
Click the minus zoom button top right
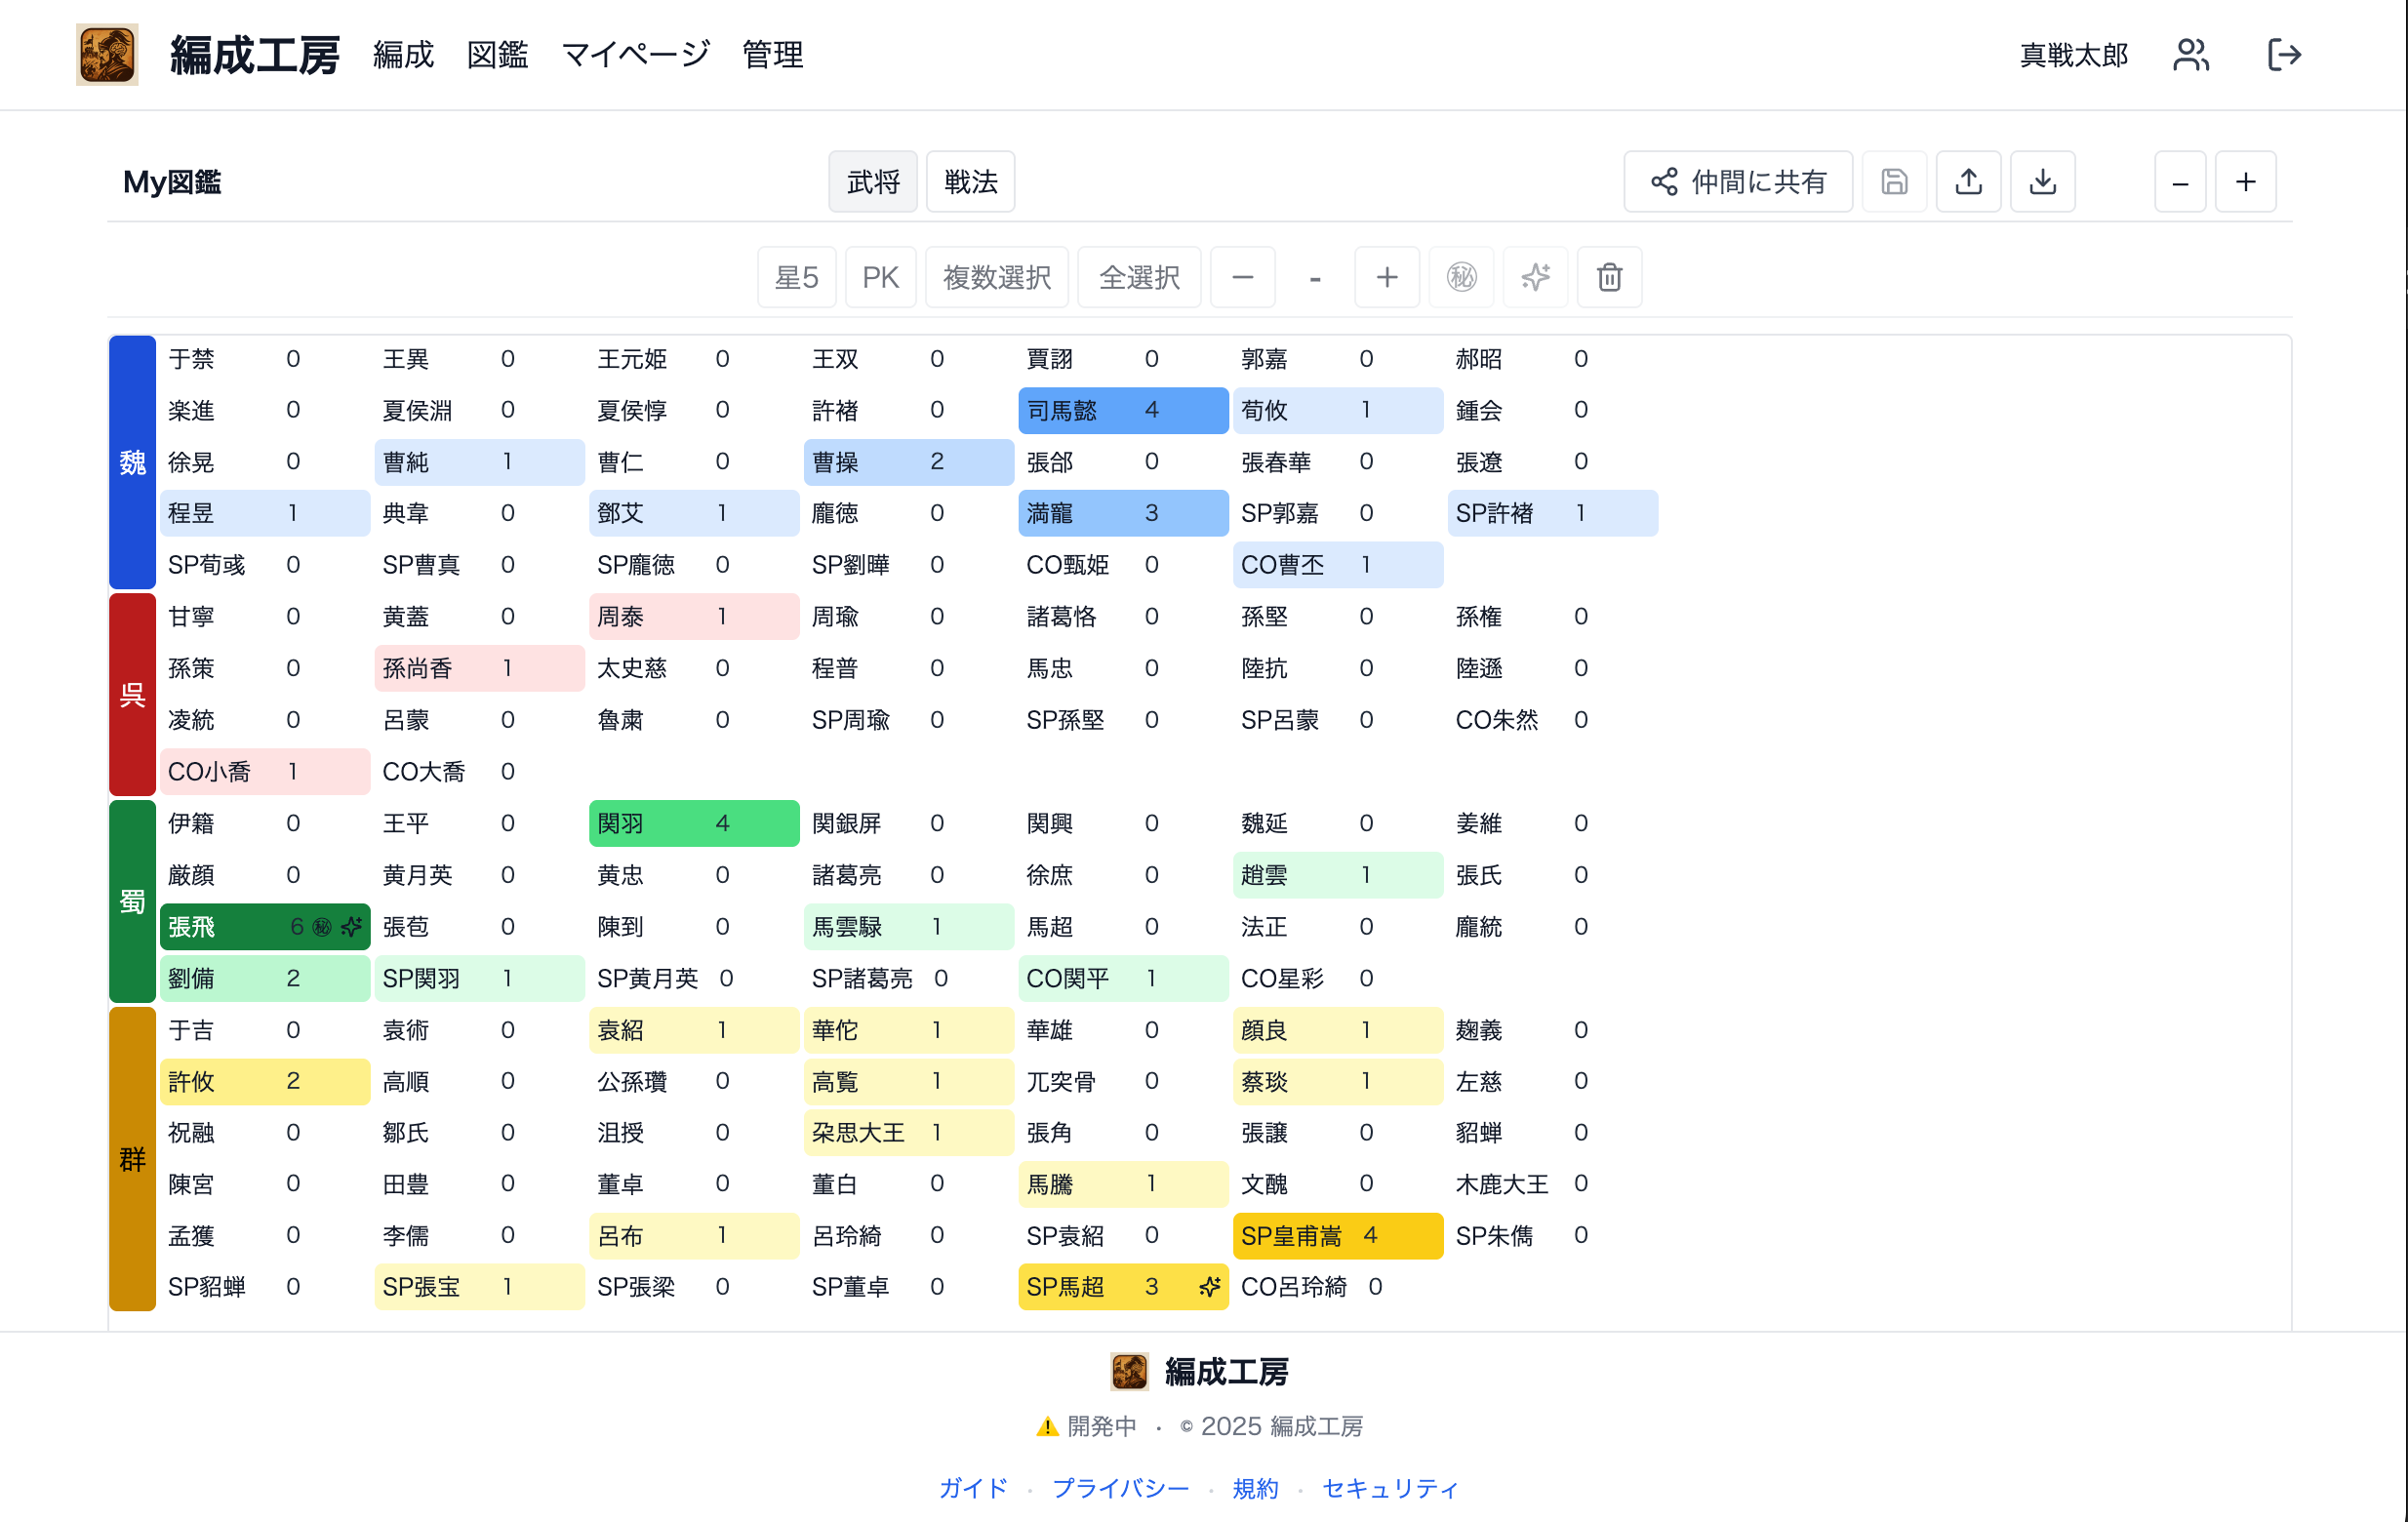[x=2180, y=181]
